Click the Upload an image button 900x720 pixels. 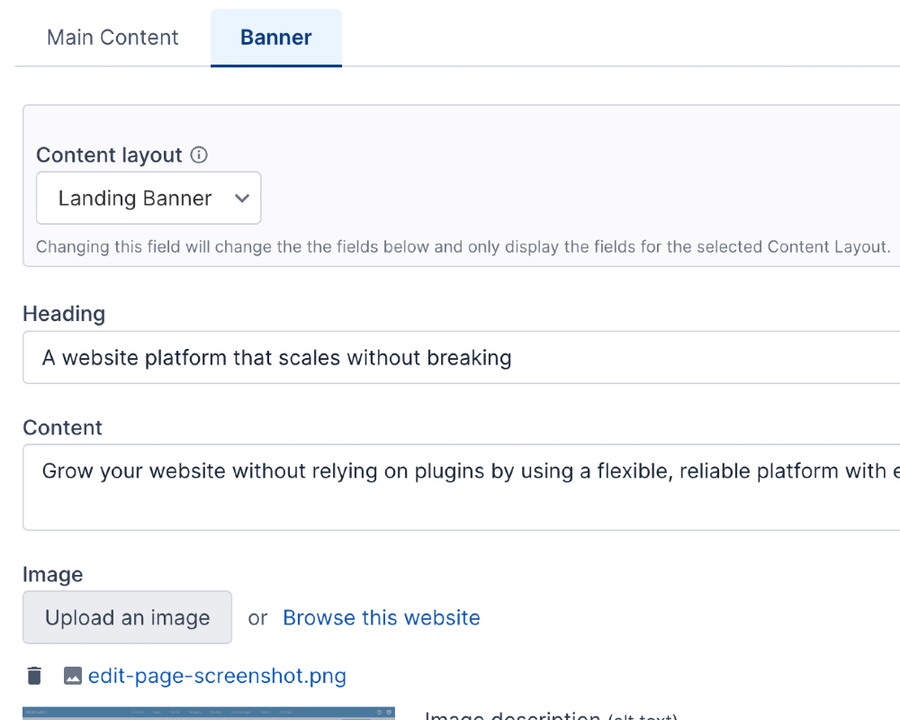click(x=127, y=617)
